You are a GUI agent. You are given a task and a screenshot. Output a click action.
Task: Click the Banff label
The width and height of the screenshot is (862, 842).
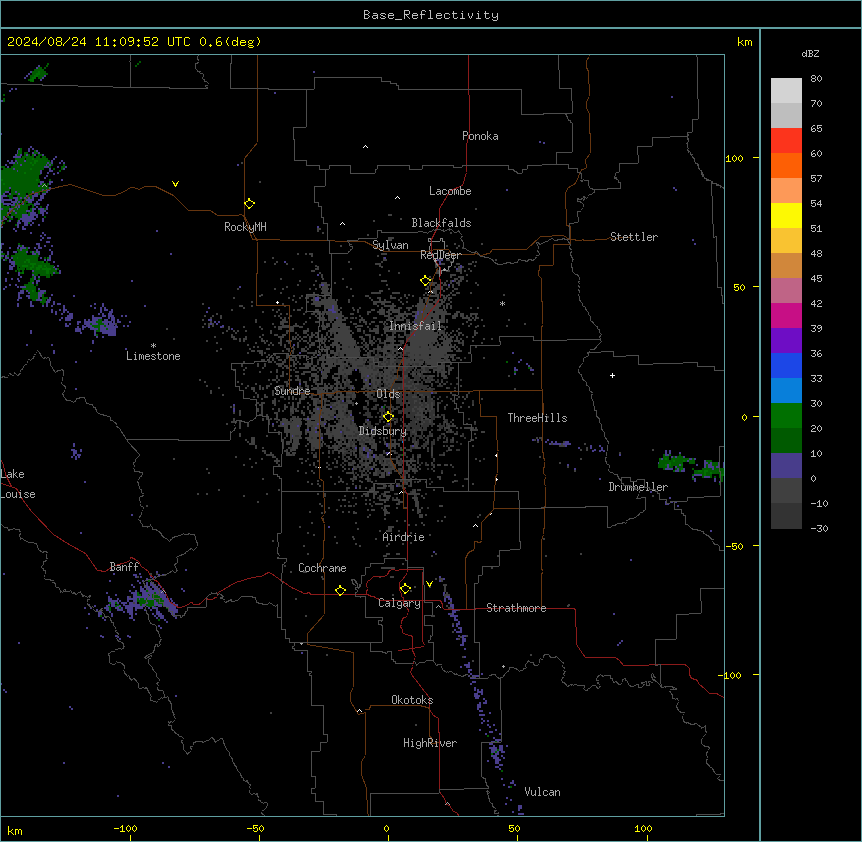(124, 567)
